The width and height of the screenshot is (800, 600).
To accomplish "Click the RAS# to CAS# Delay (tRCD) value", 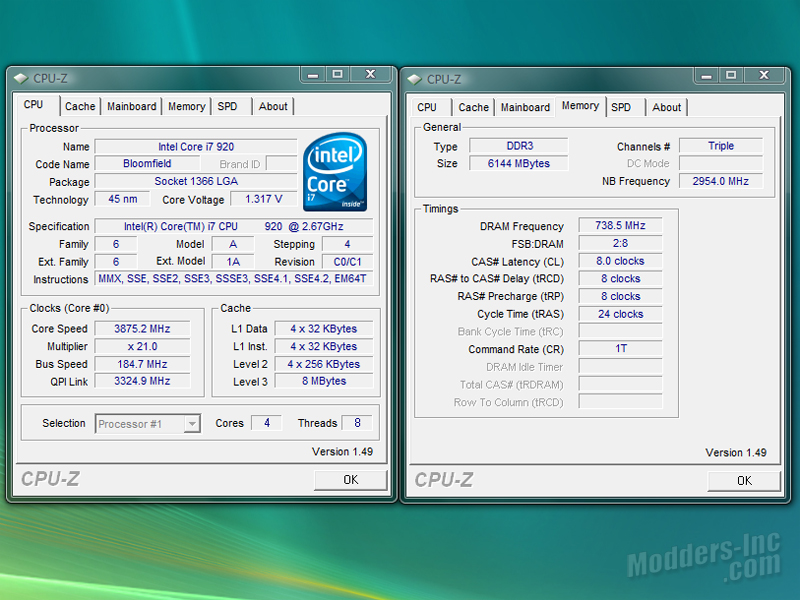I will pyautogui.click(x=620, y=279).
